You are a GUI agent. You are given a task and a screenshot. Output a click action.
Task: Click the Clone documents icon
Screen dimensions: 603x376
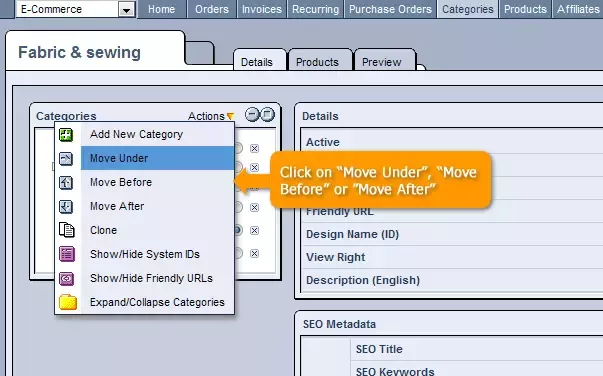pos(67,230)
